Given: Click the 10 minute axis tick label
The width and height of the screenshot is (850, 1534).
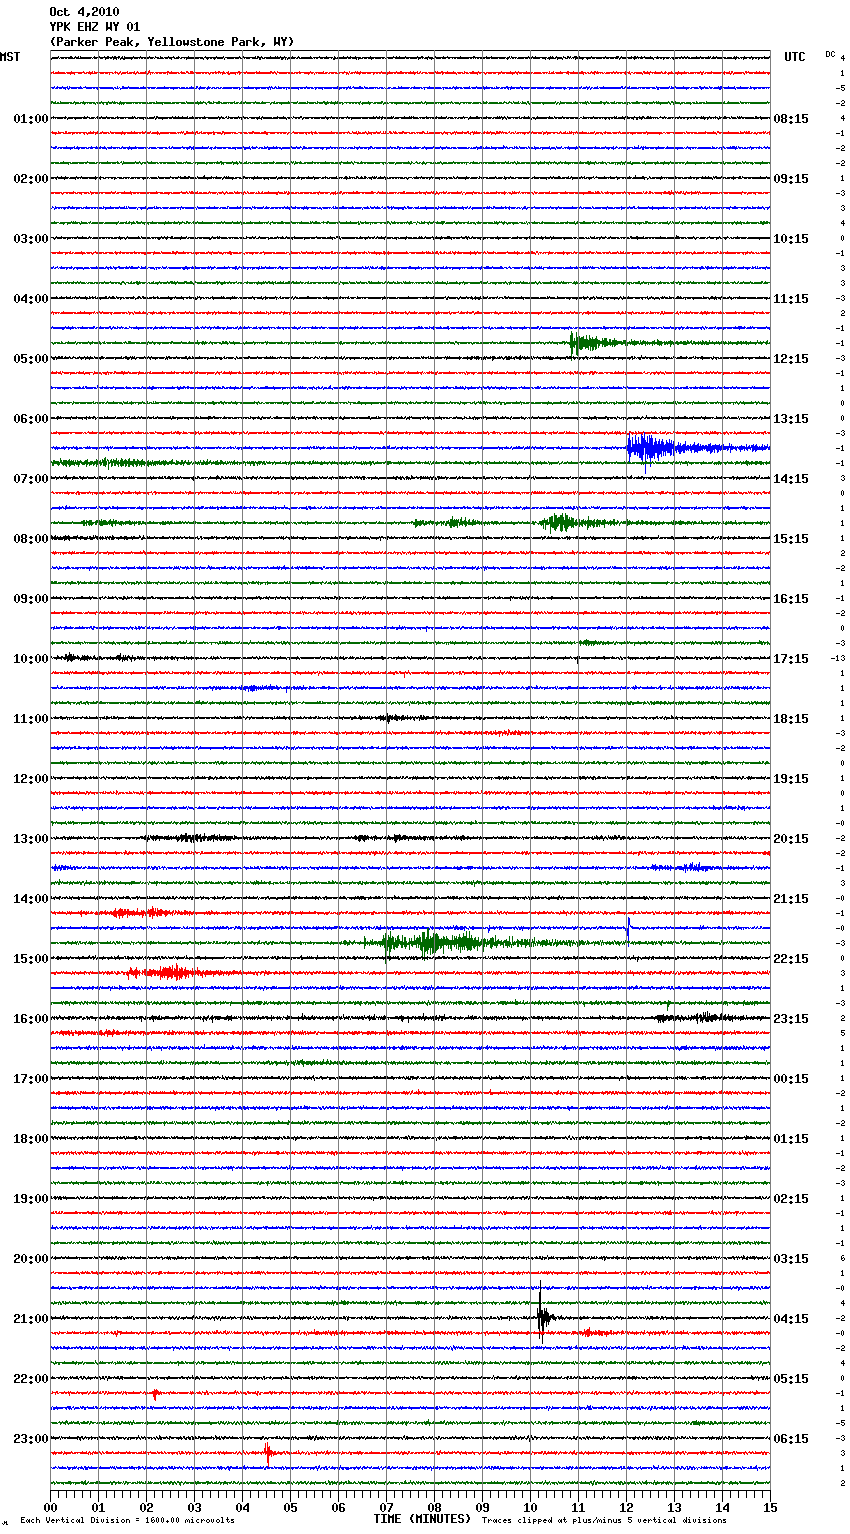Looking at the screenshot, I should pos(530,1507).
